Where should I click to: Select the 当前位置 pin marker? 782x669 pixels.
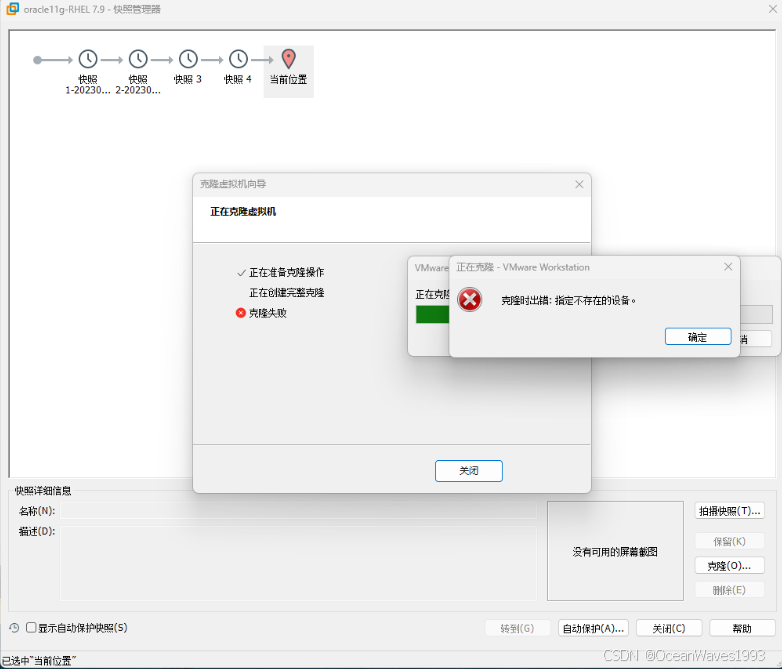point(289,59)
